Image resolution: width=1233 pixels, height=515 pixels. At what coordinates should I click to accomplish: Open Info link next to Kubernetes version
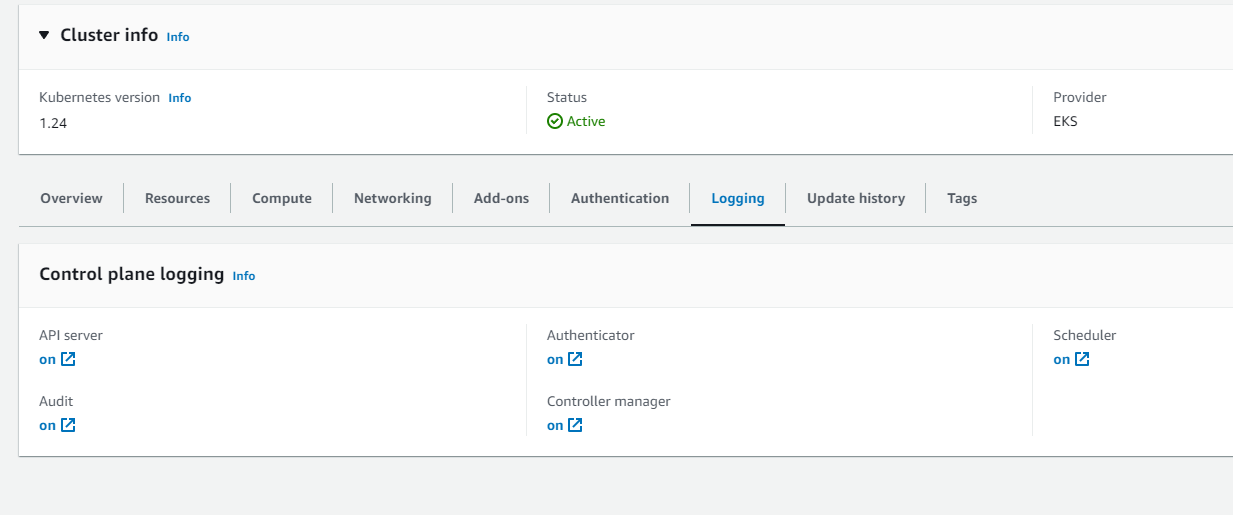pos(180,98)
